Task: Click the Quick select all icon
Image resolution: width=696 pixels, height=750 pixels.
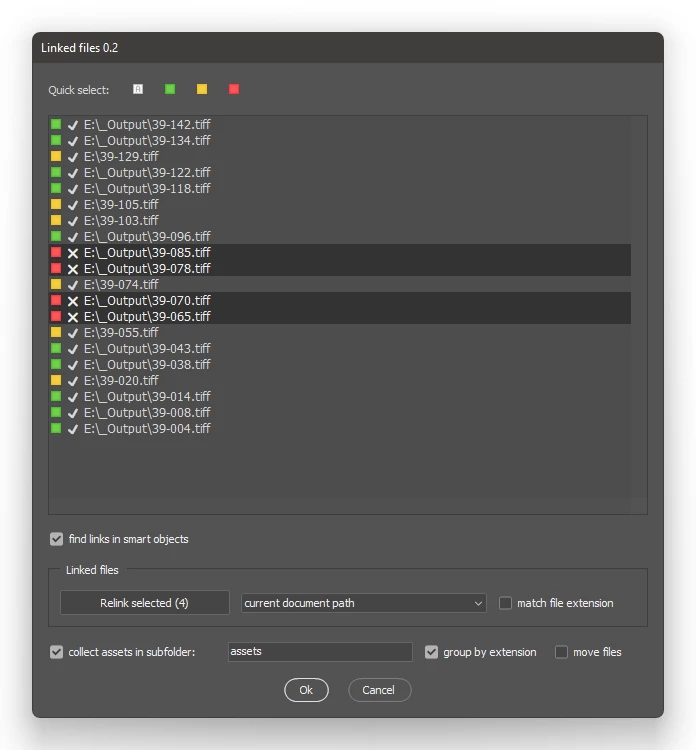Action: pyautogui.click(x=138, y=89)
